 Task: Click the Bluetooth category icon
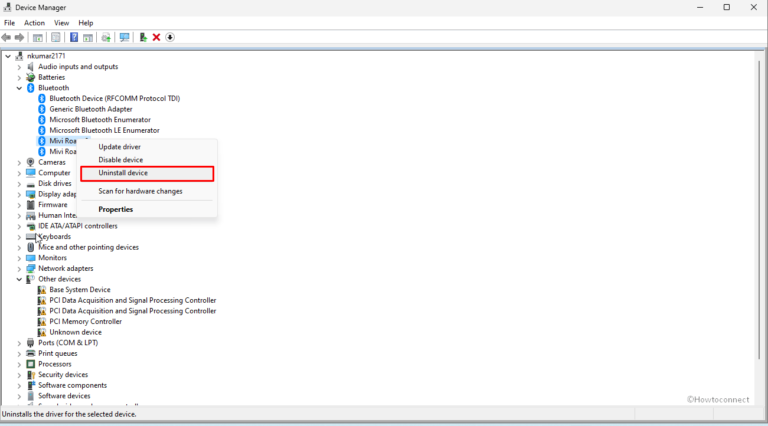[x=30, y=88]
